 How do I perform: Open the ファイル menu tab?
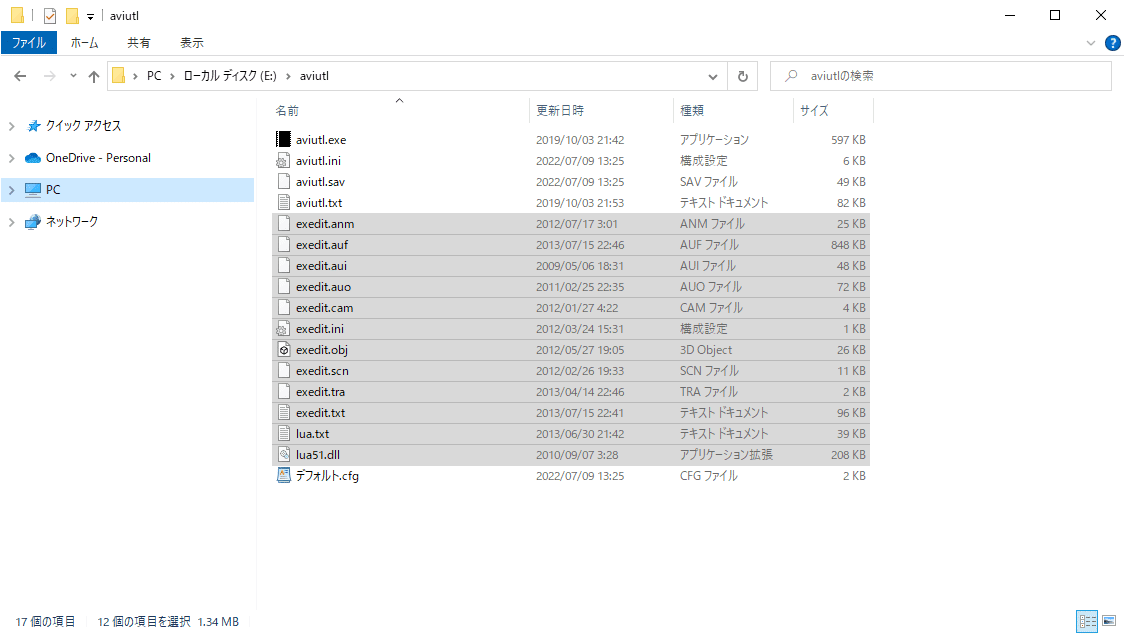(29, 43)
